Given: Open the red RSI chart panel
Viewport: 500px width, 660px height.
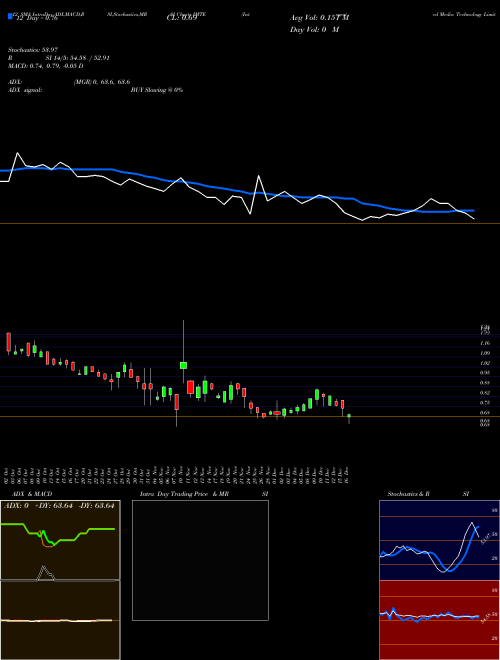Looking at the screenshot, I should coord(439,620).
